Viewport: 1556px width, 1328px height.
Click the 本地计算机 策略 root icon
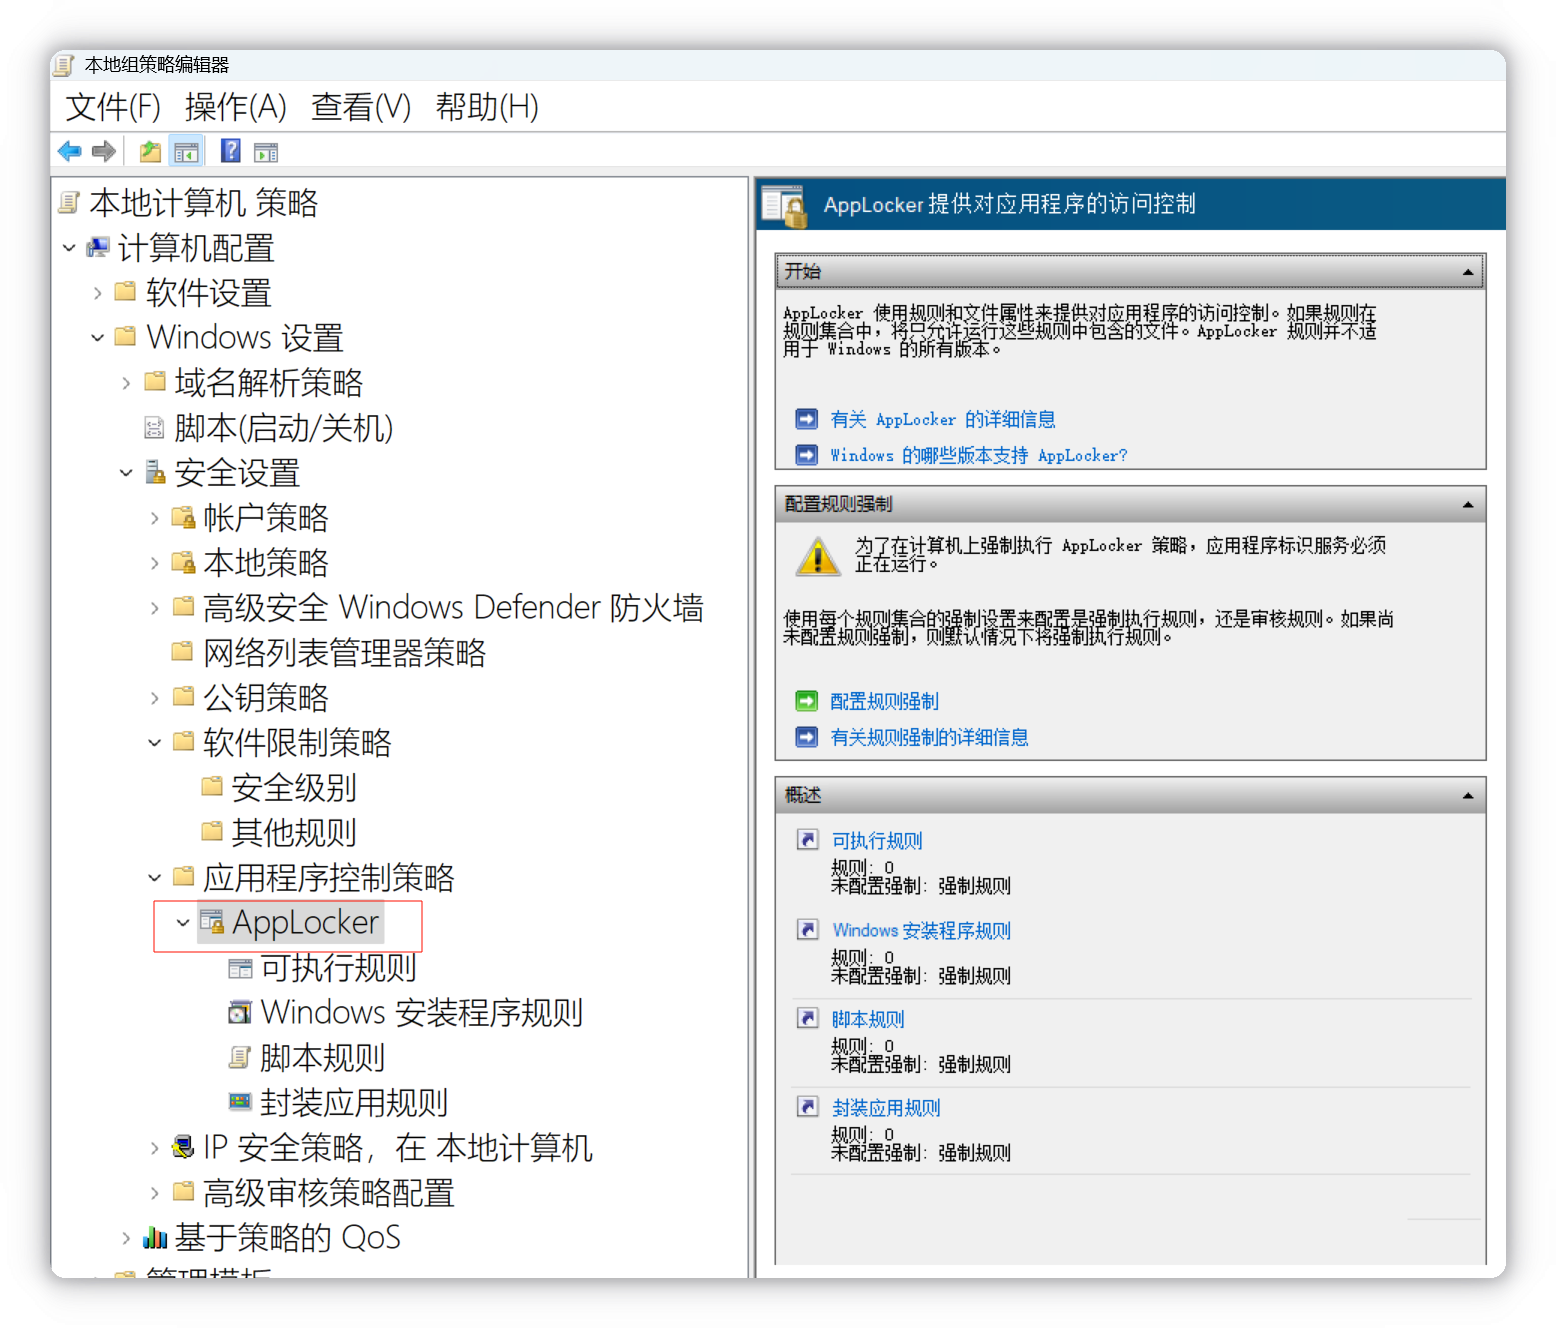tap(69, 203)
